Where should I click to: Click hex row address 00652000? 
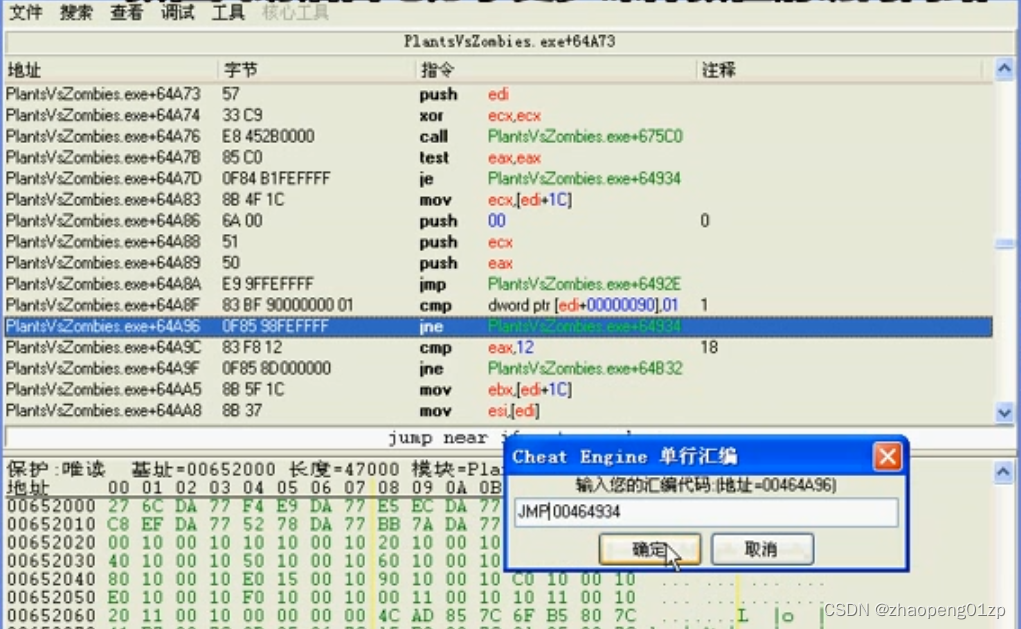pyautogui.click(x=51, y=506)
